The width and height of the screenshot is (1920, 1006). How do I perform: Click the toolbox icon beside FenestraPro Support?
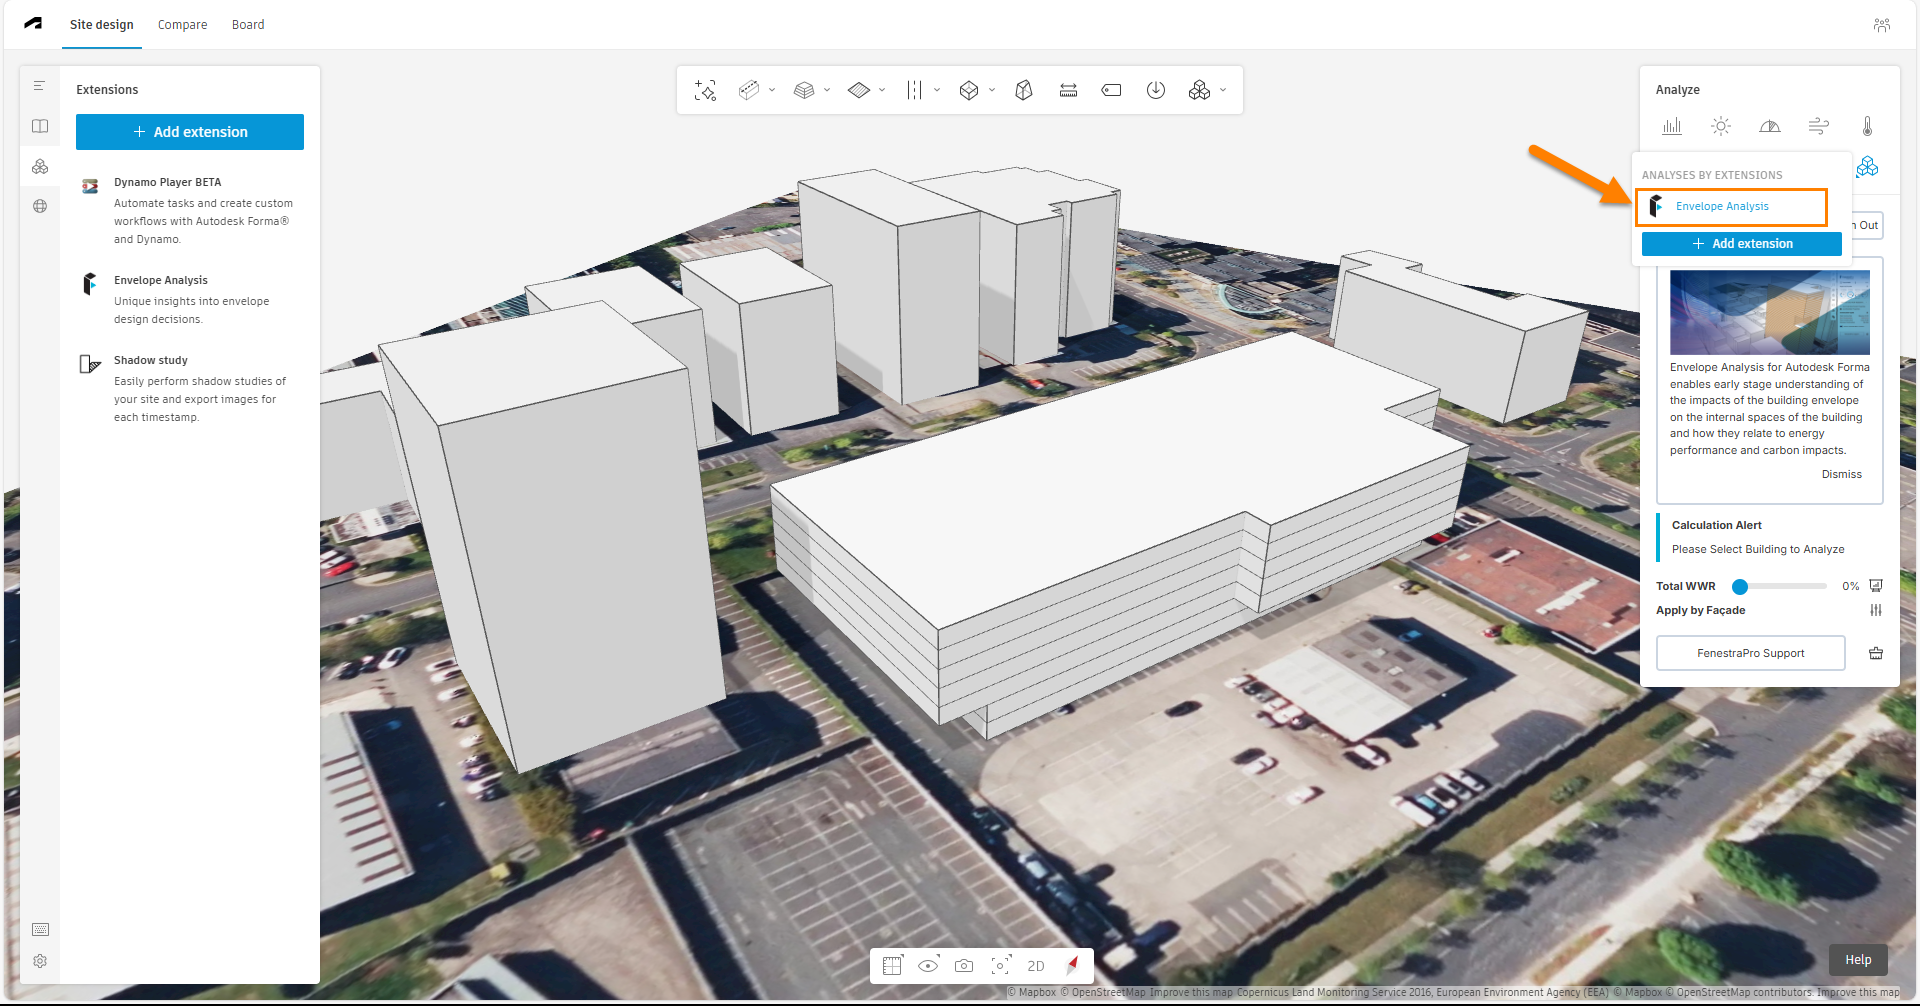pos(1876,653)
